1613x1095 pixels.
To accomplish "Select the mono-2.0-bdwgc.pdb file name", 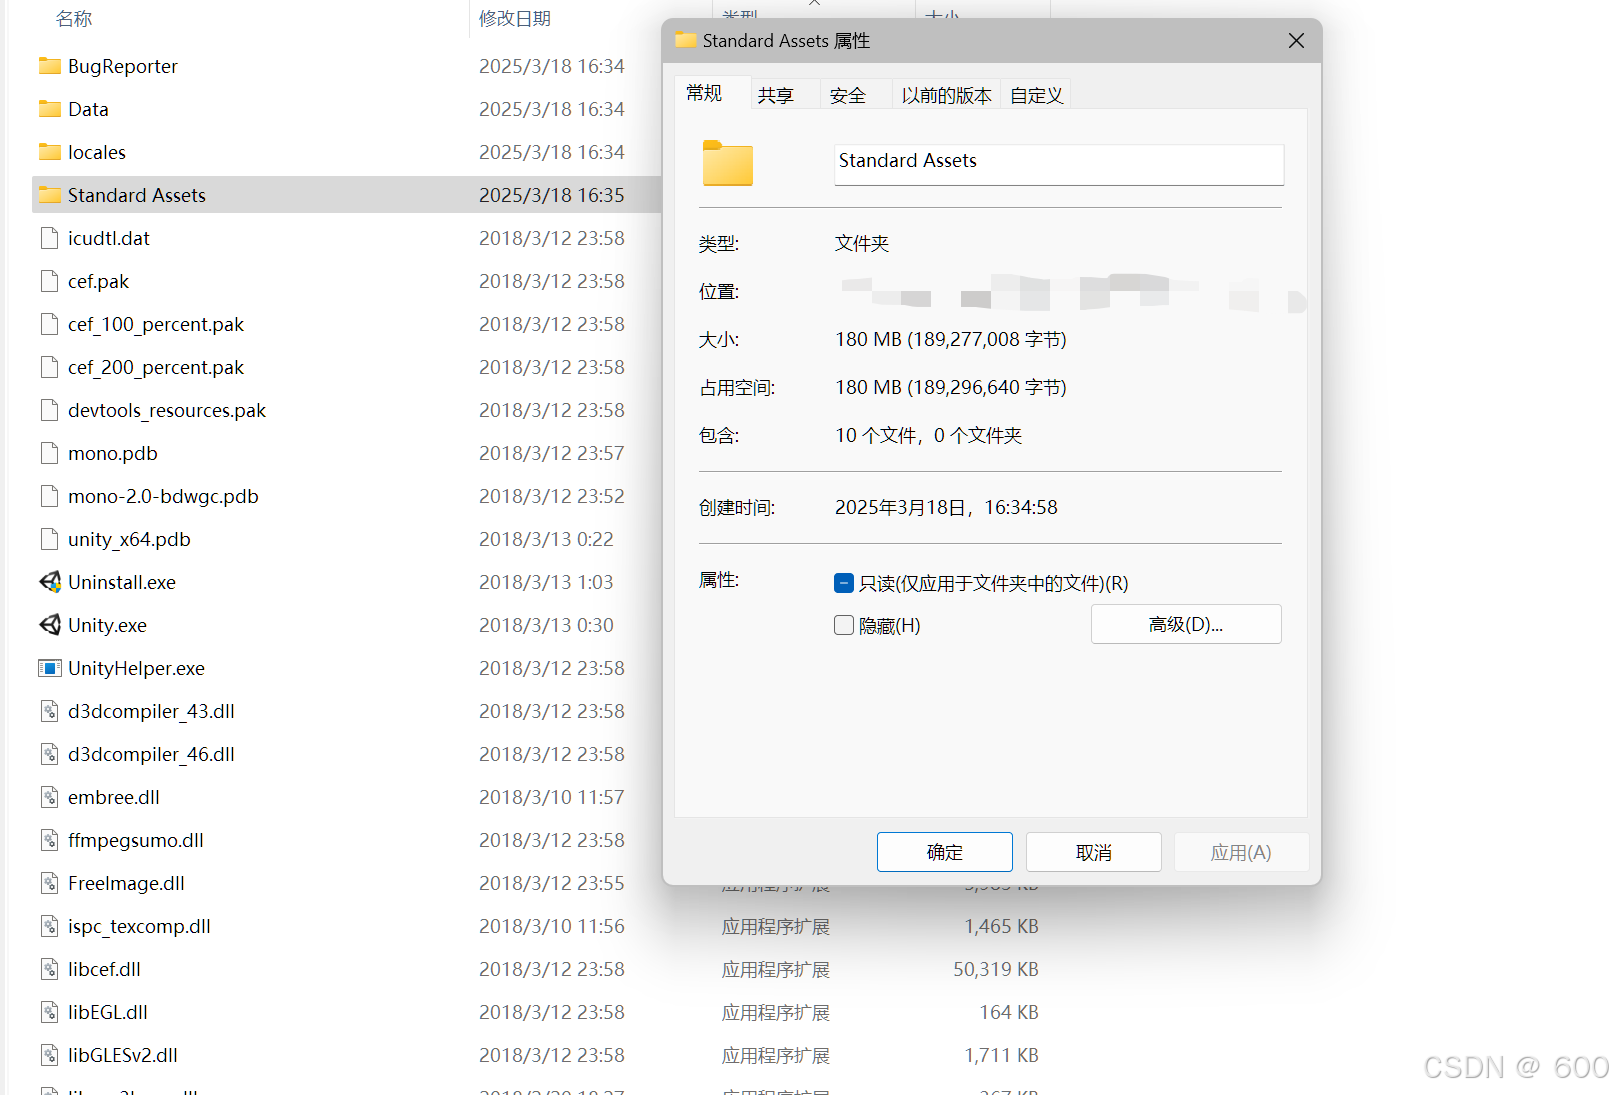I will [163, 496].
